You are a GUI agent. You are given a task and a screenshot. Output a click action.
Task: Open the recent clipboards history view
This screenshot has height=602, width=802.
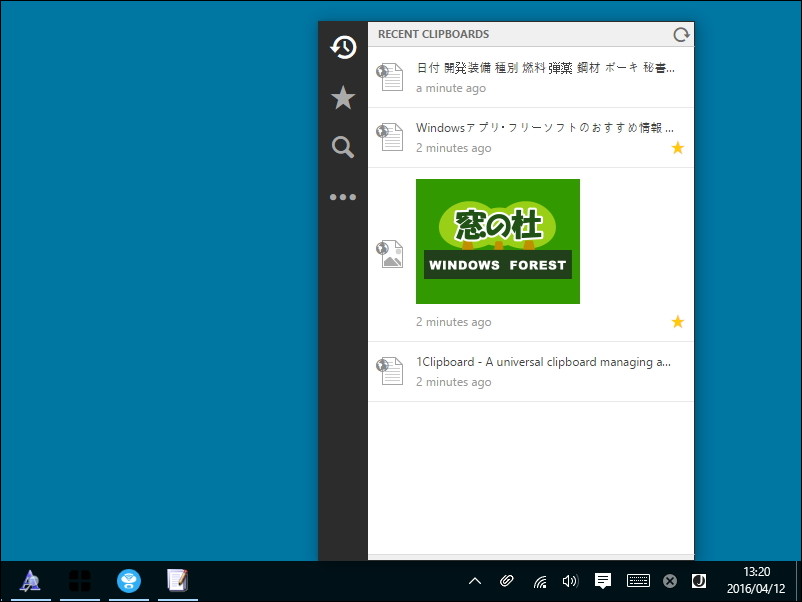click(343, 47)
